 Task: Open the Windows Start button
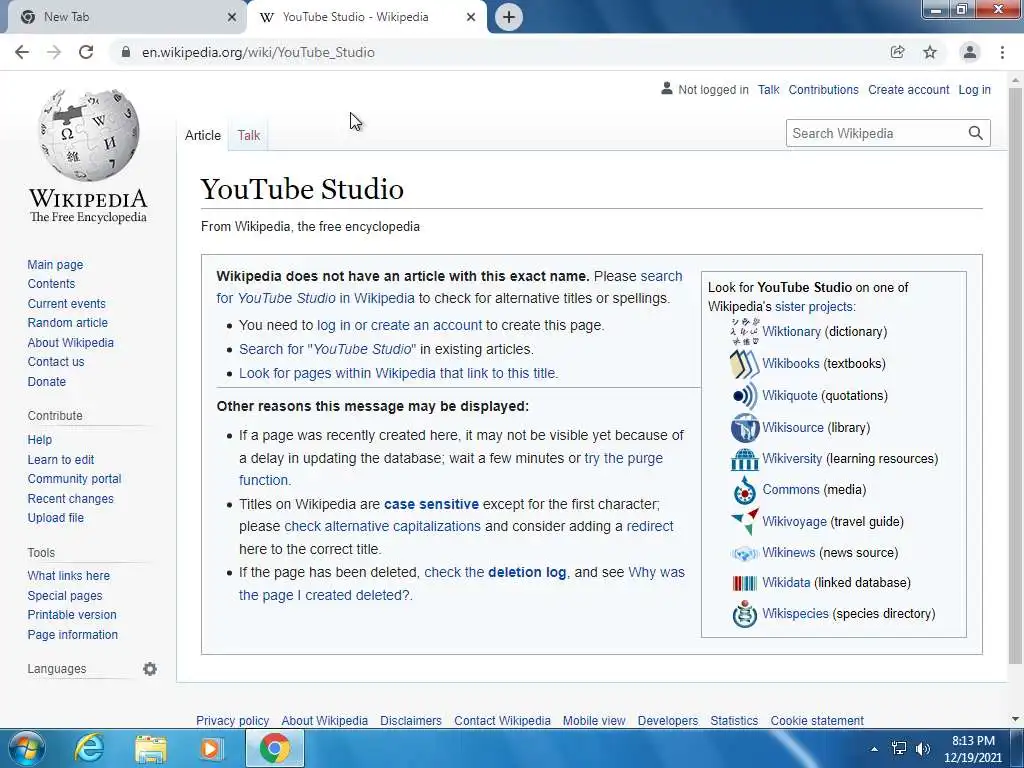pyautogui.click(x=27, y=748)
